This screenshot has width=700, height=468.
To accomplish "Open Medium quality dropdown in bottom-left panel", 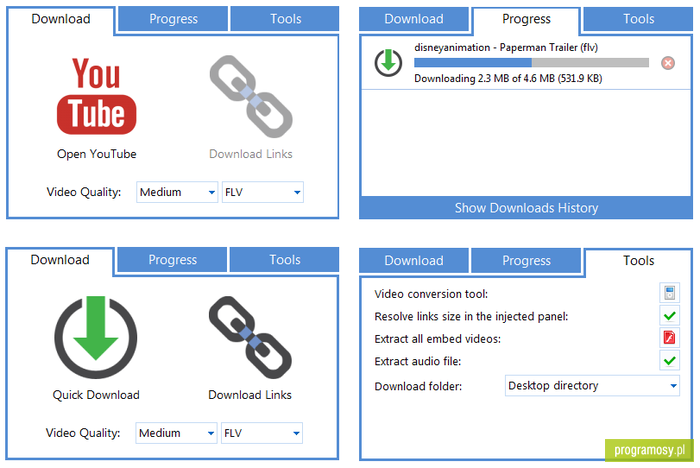I will (x=176, y=433).
